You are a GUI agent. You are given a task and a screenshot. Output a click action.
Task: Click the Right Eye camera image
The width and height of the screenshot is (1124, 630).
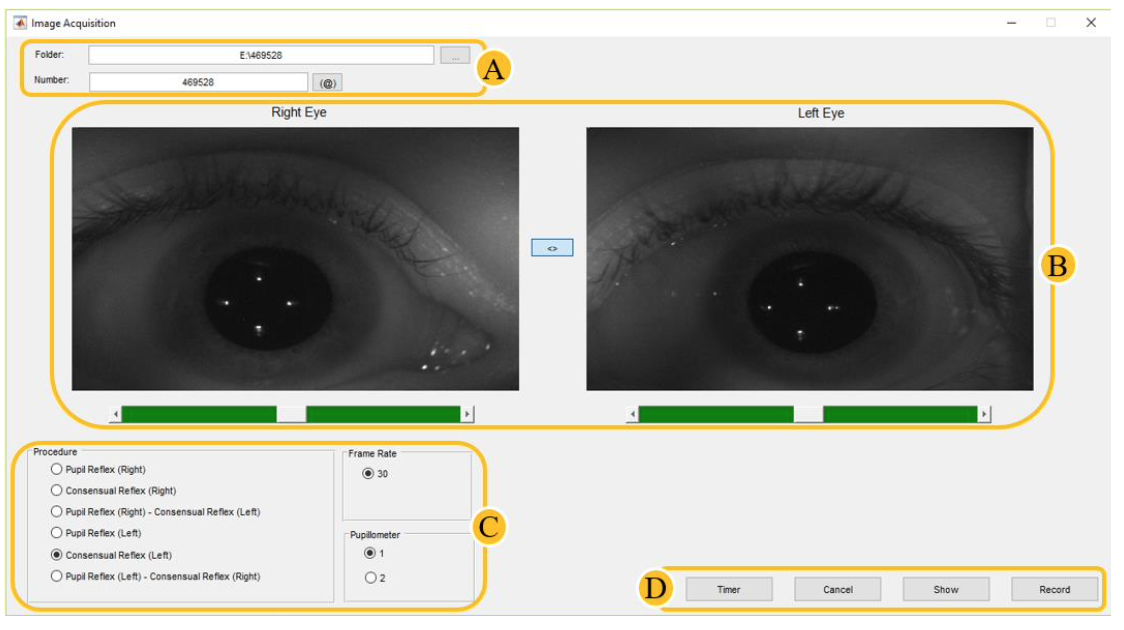point(295,259)
